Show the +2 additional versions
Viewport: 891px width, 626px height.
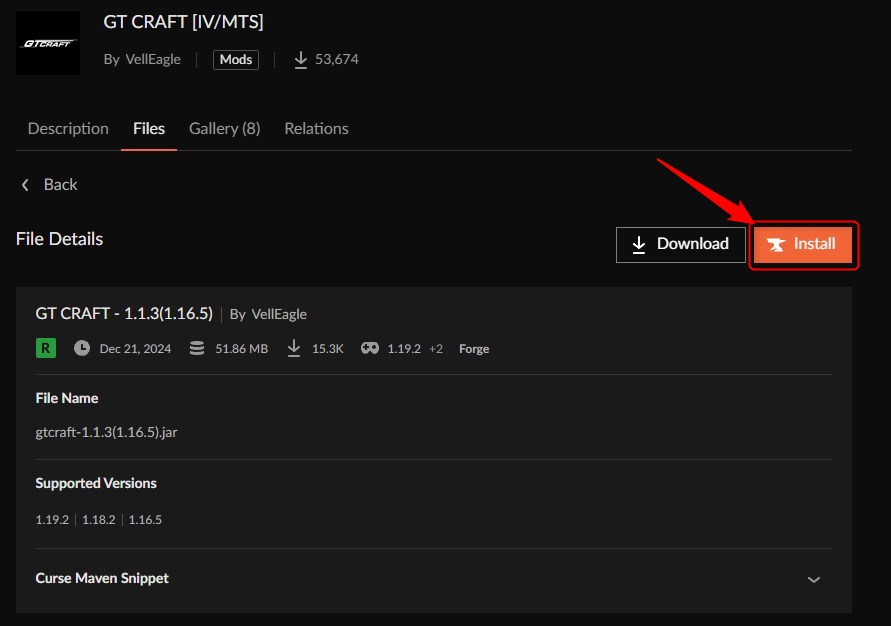click(436, 349)
